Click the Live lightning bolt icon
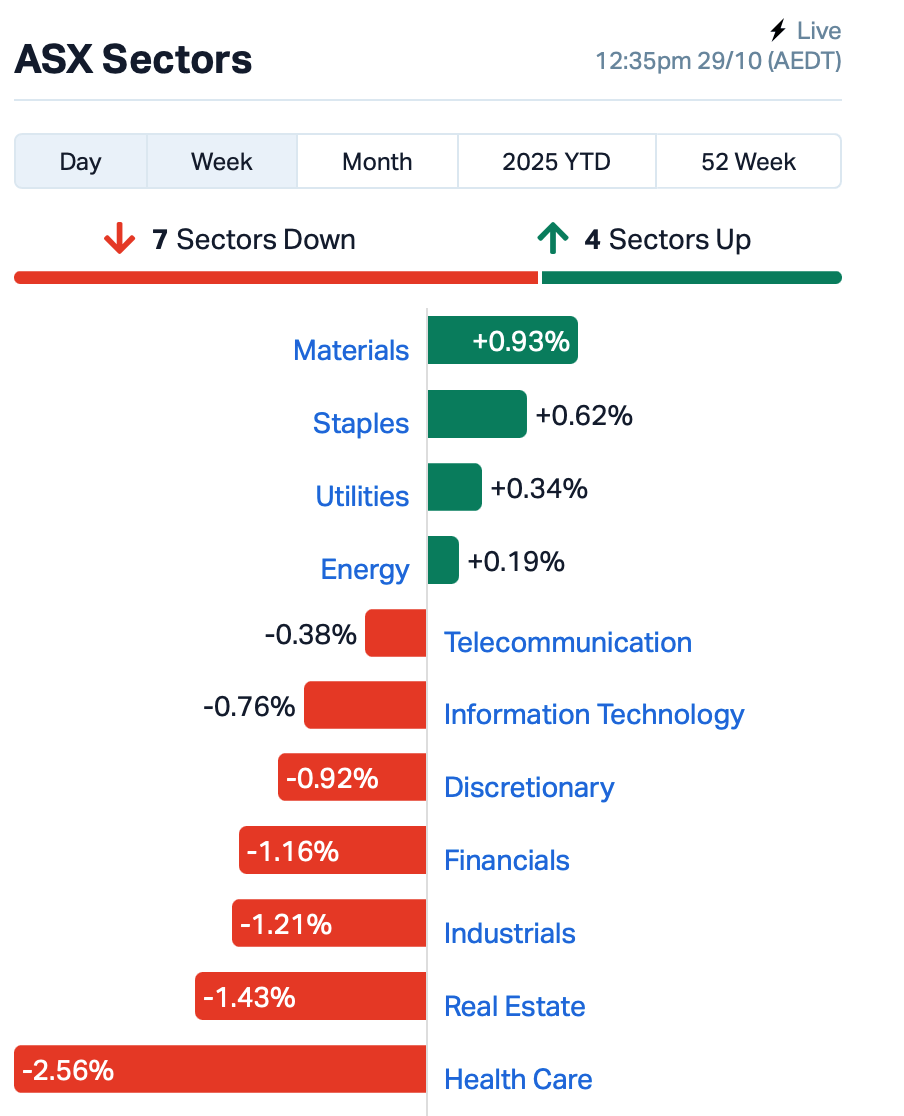Image resolution: width=904 pixels, height=1116 pixels. click(x=778, y=31)
